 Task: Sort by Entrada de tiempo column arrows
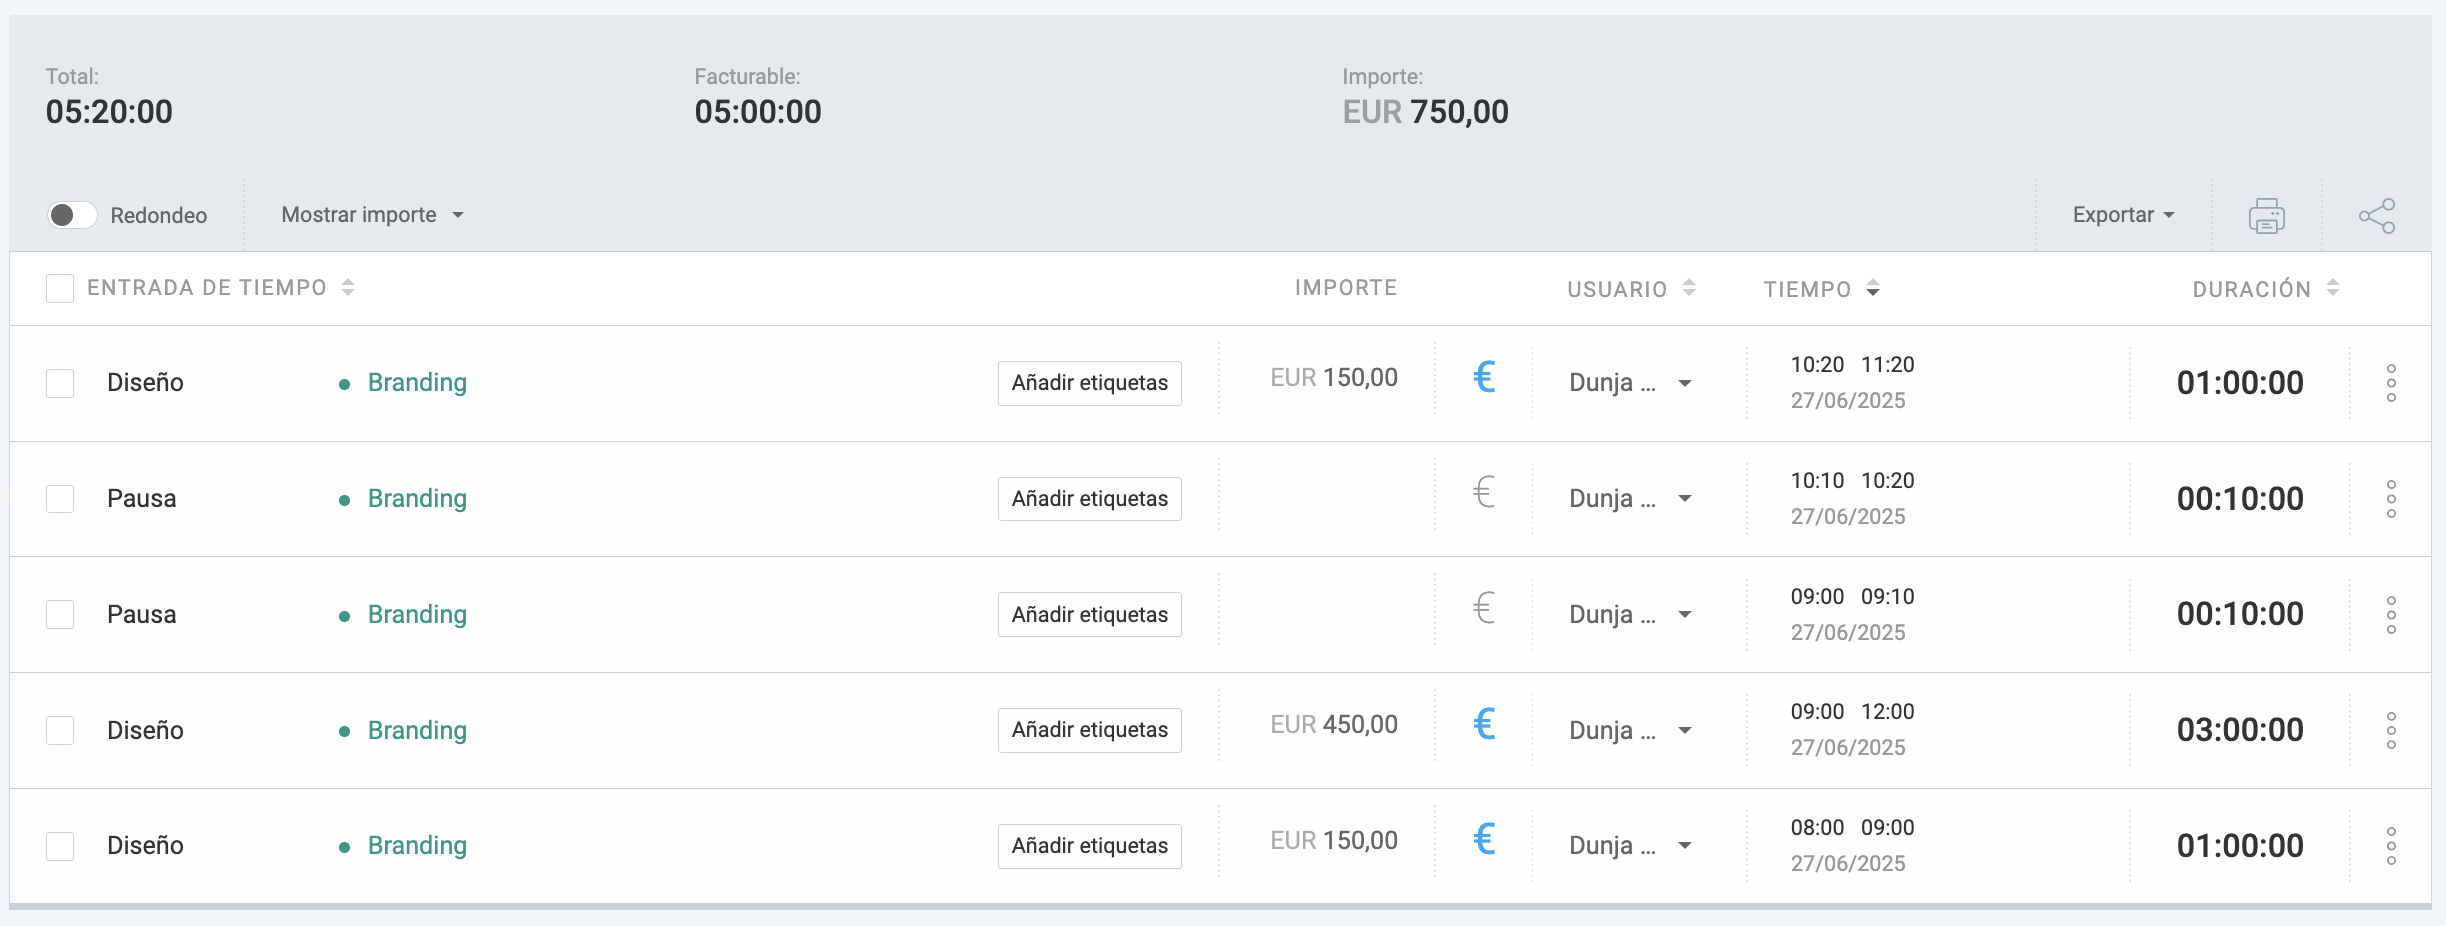coord(348,288)
